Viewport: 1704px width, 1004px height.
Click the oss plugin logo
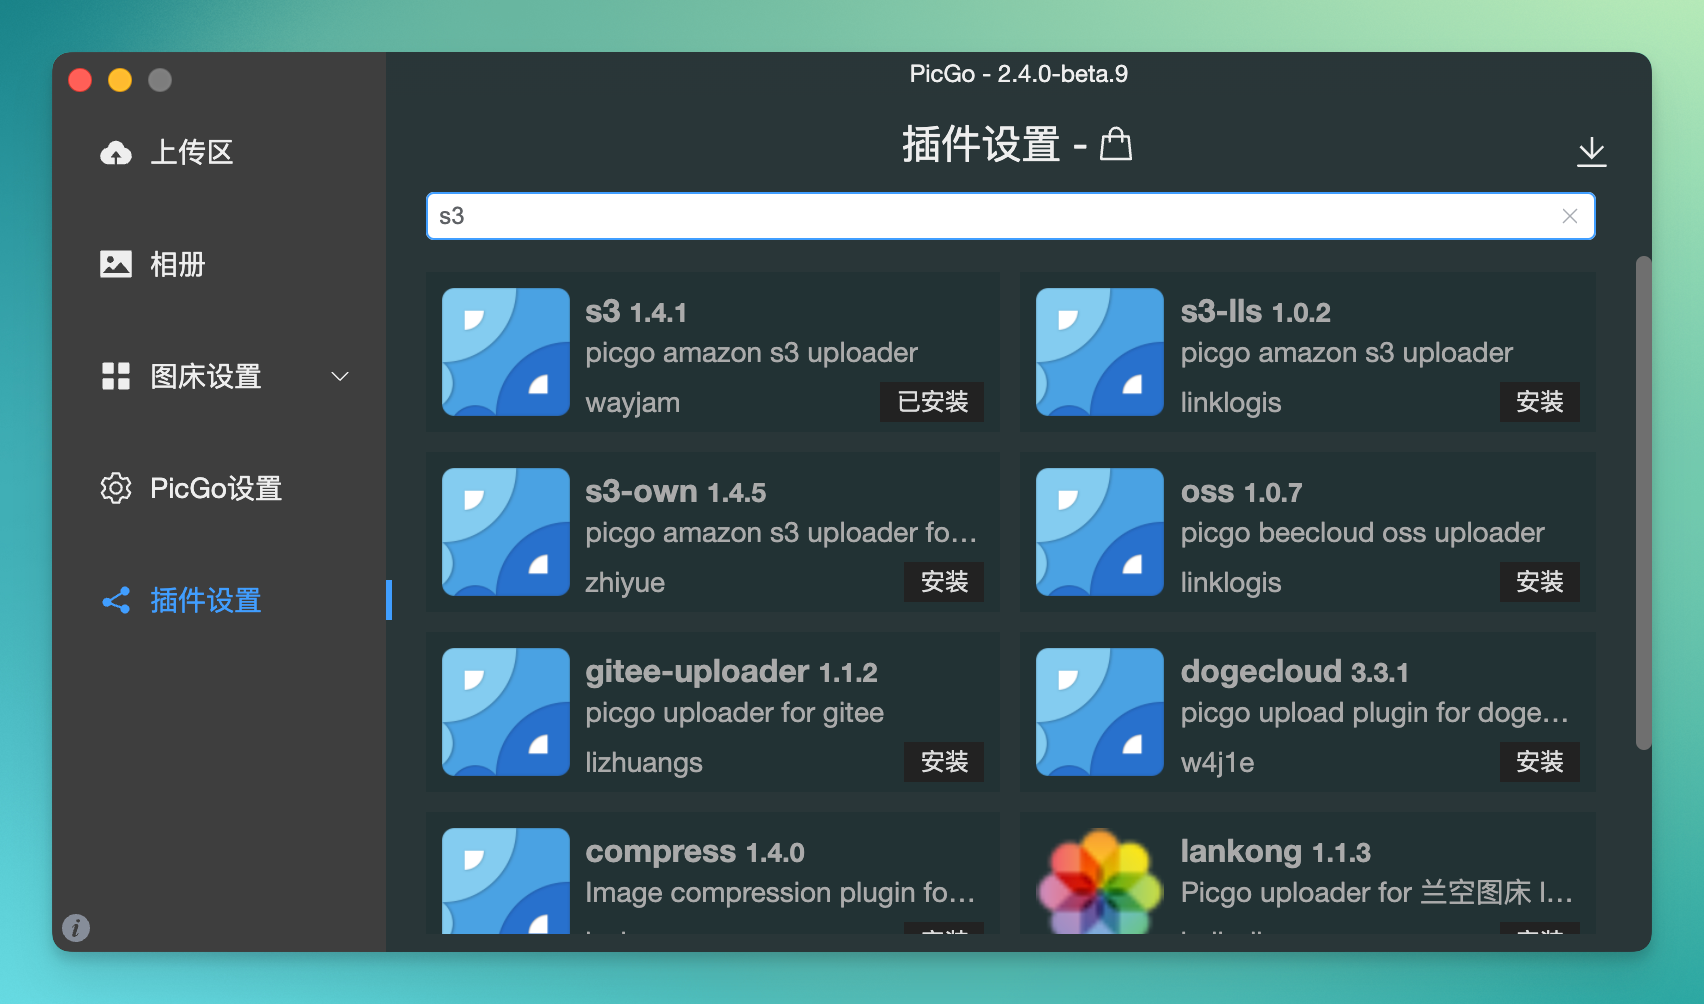point(1100,532)
